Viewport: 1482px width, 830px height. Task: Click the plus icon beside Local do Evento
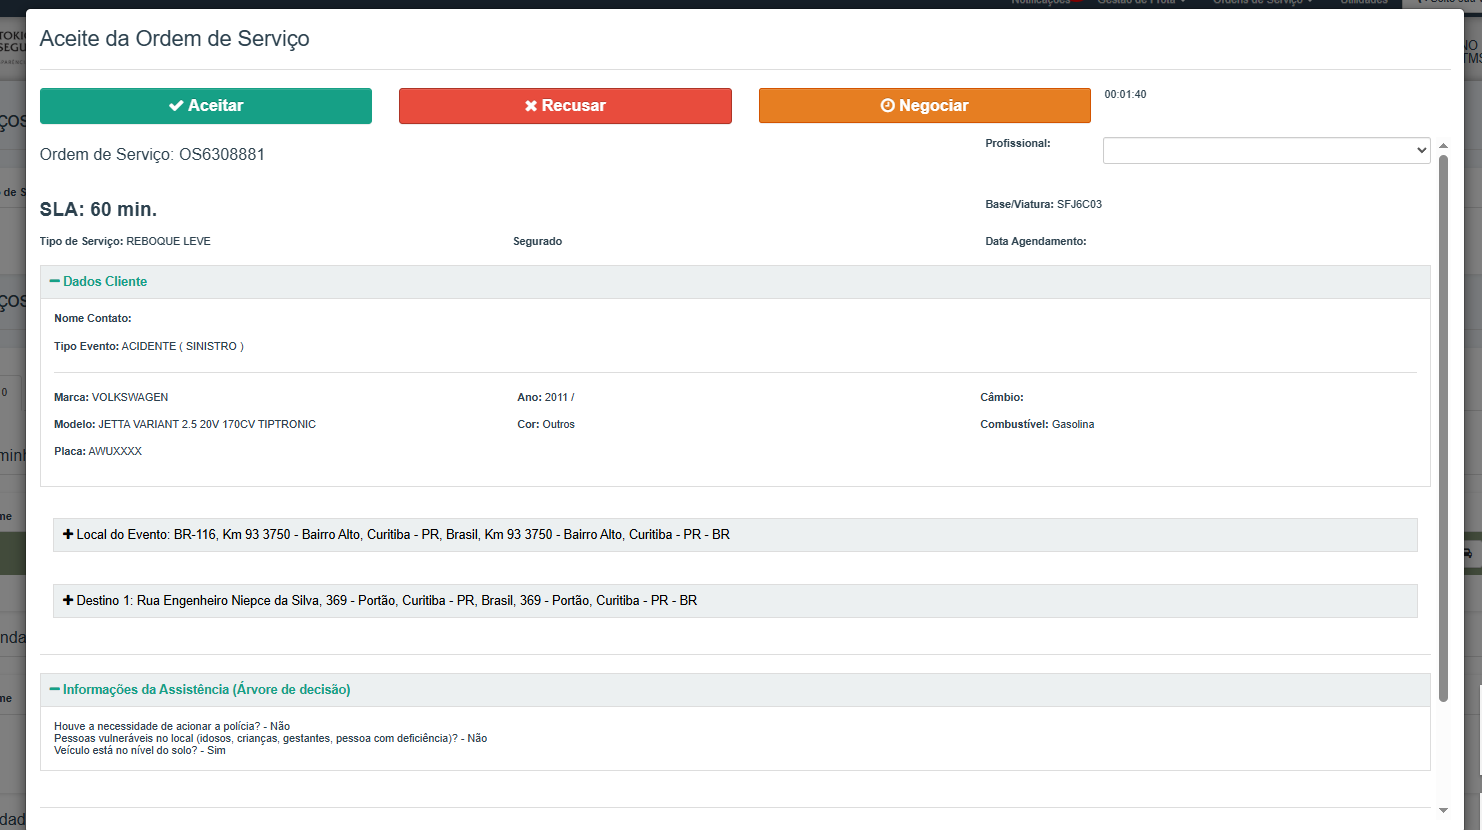click(x=68, y=535)
